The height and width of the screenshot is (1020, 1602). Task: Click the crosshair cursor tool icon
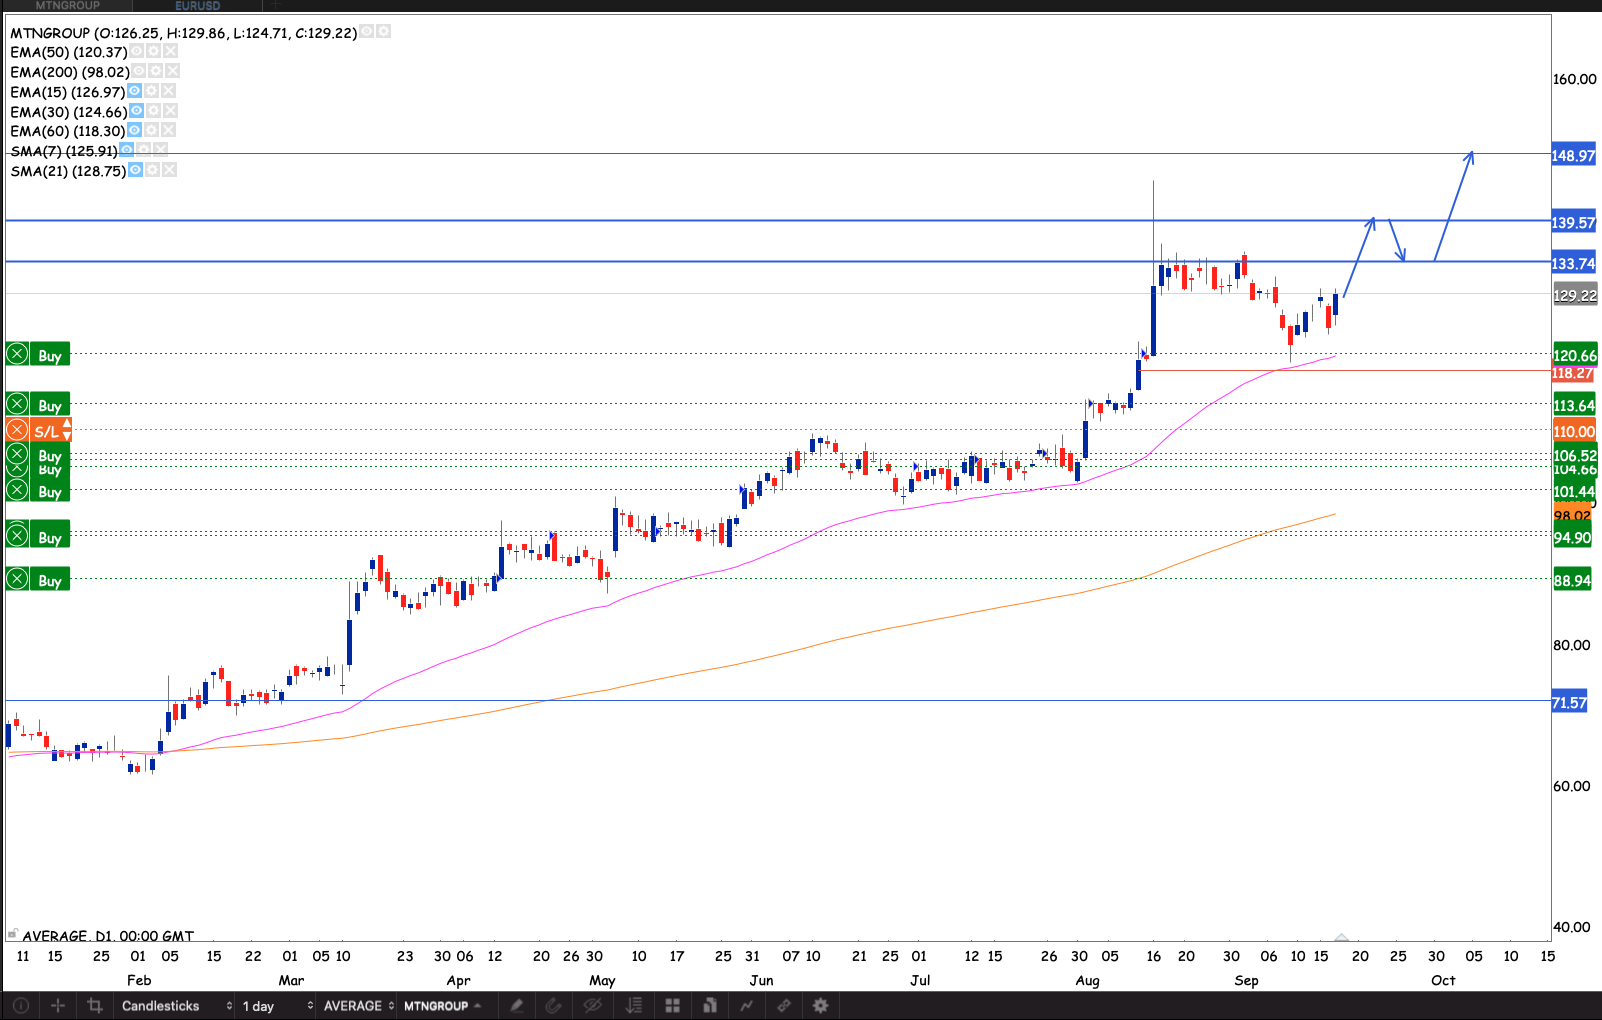pos(58,1006)
